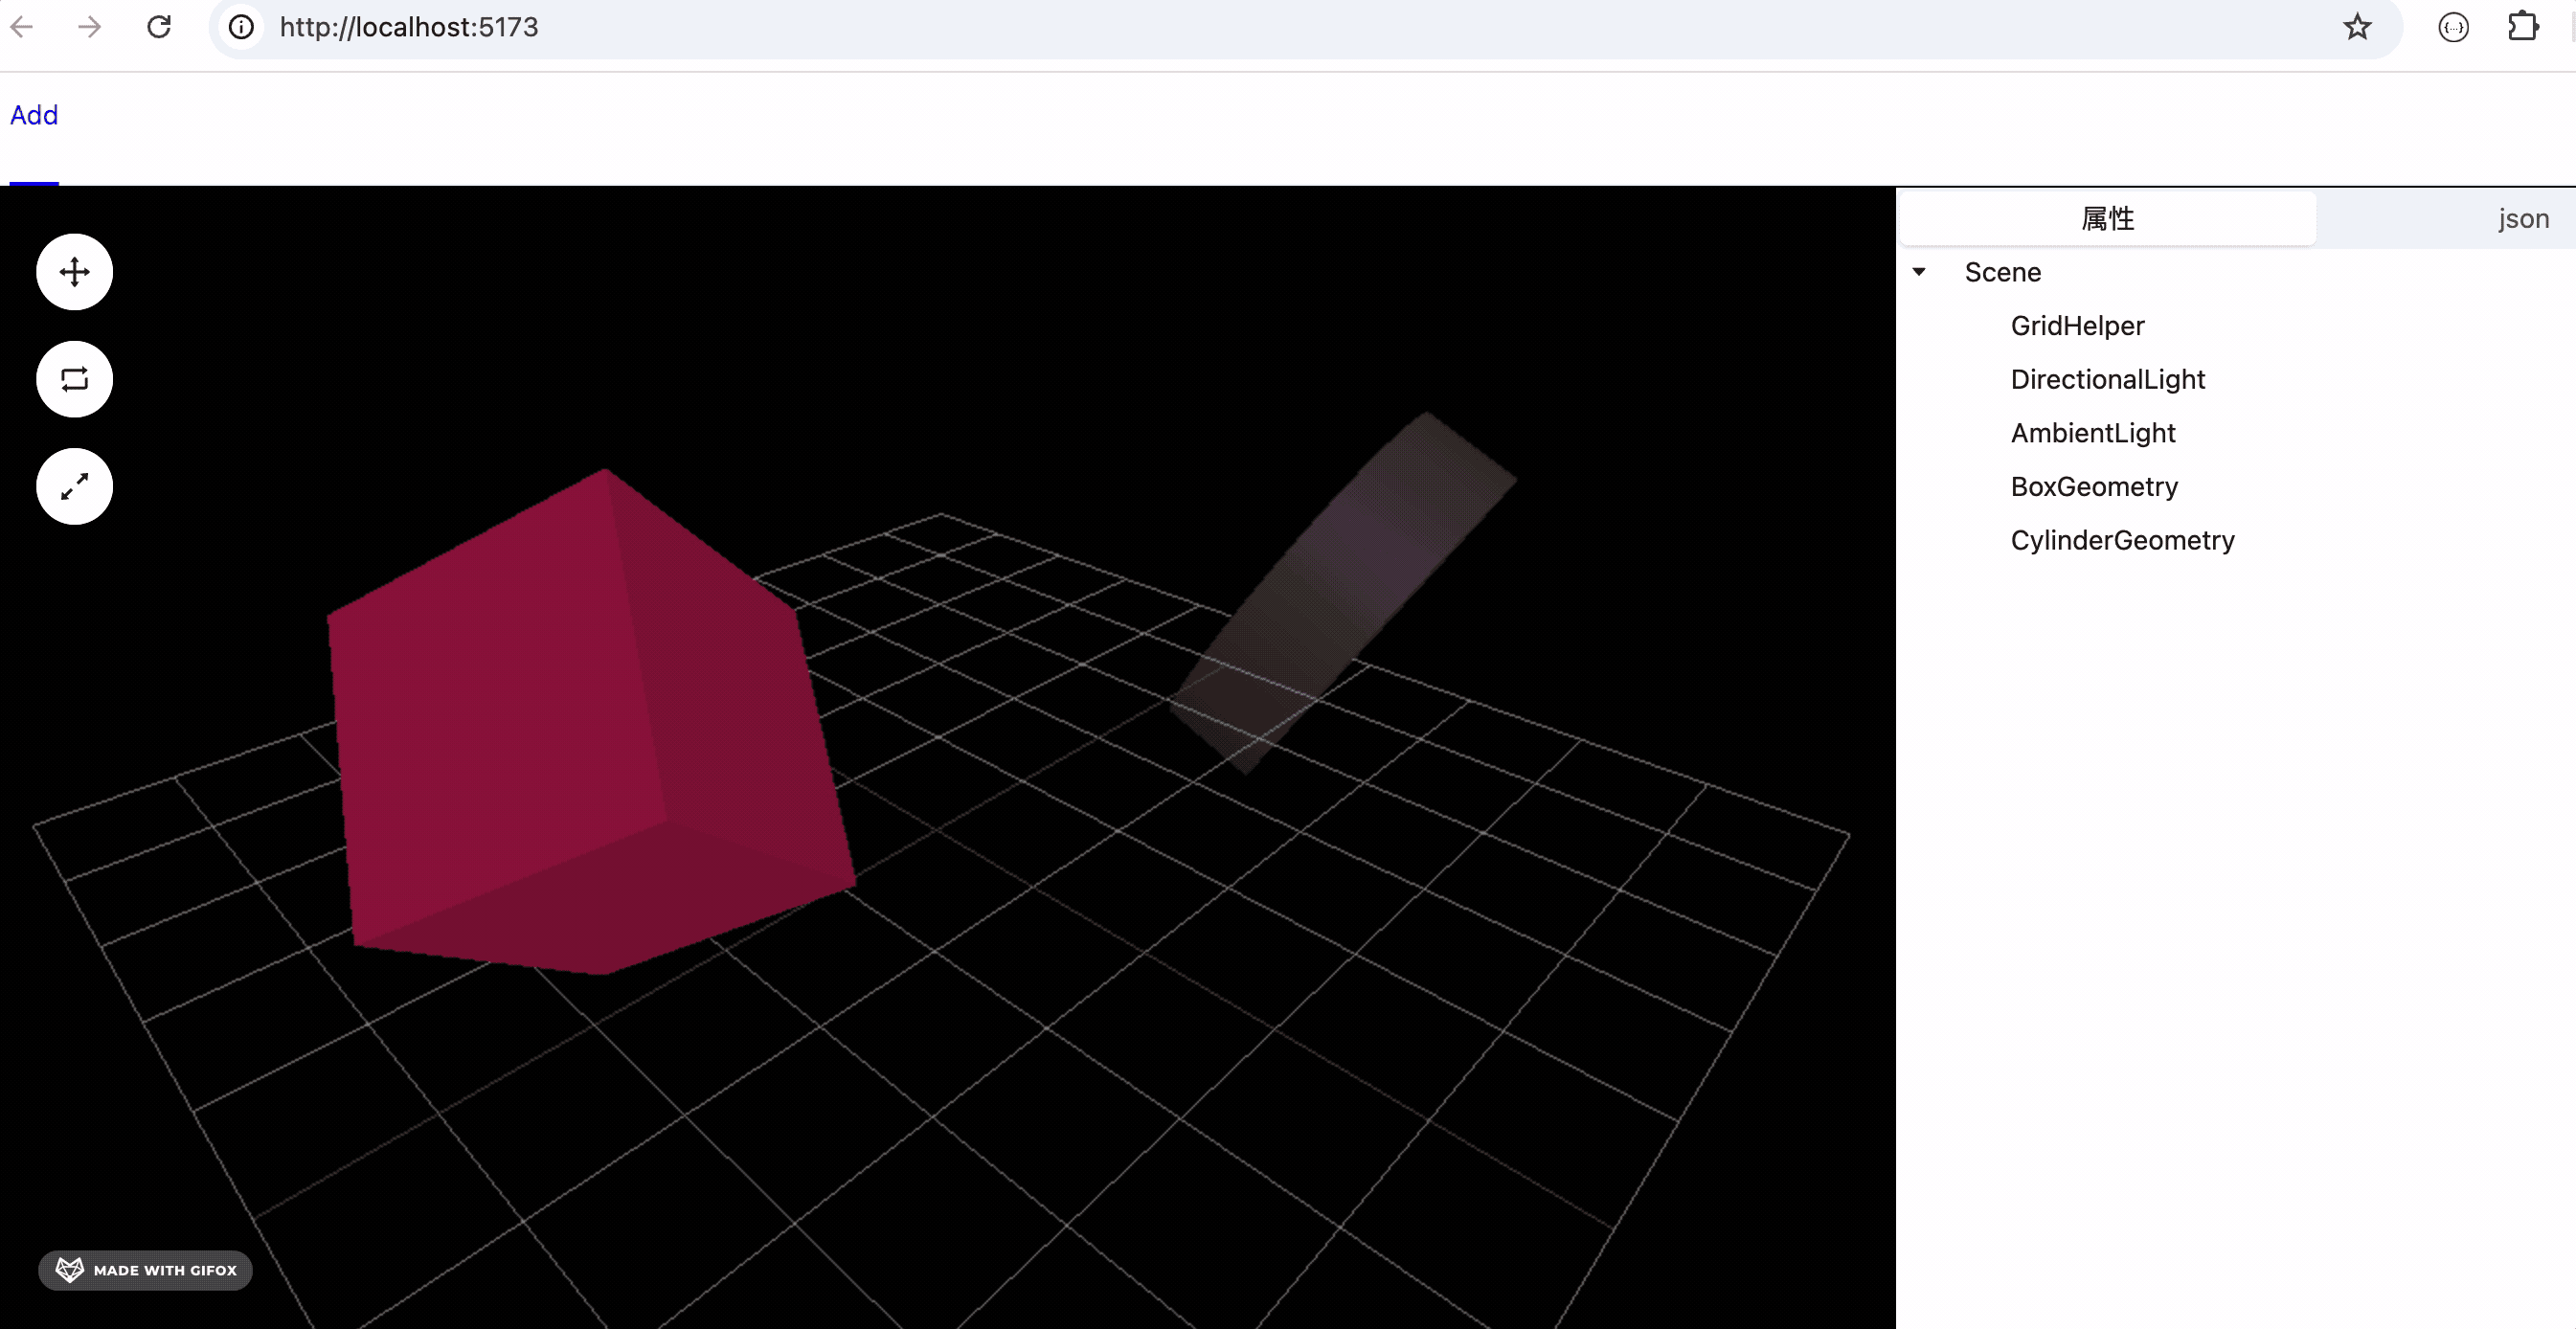Switch to the json tab
The width and height of the screenshot is (2576, 1329).
[x=2523, y=218]
